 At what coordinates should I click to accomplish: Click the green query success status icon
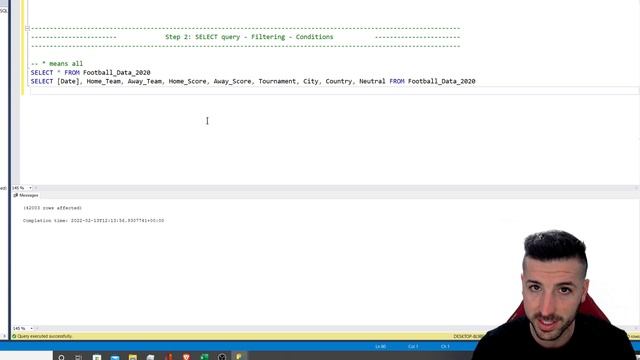pos(14,336)
